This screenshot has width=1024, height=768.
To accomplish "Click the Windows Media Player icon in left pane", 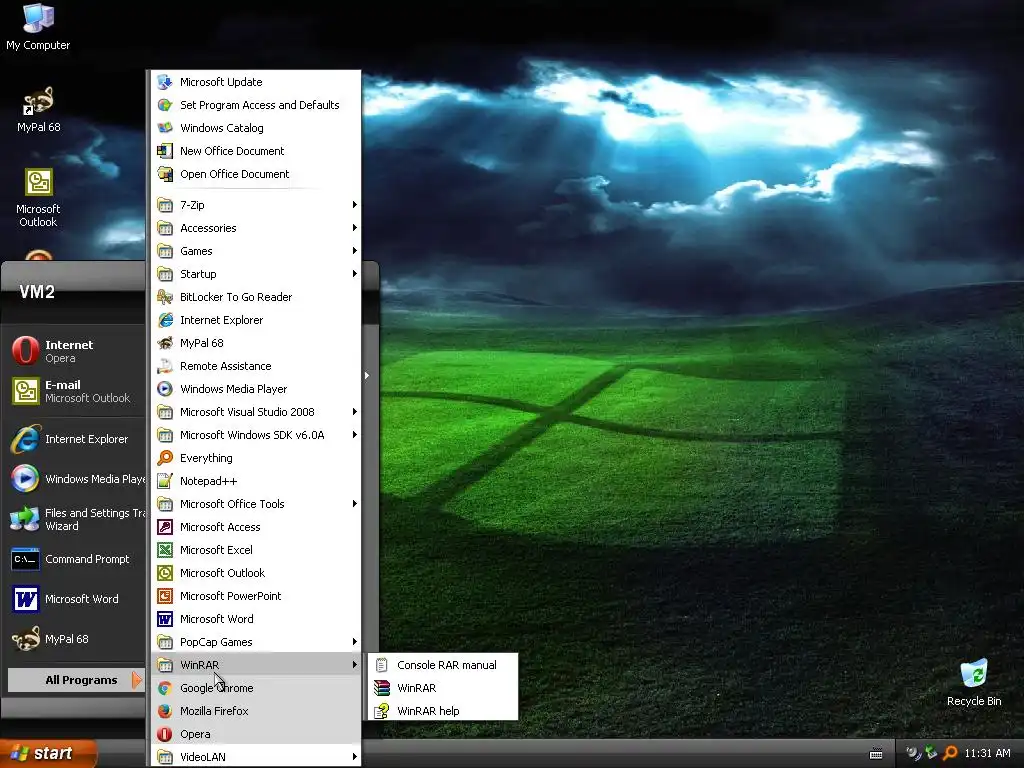I will click(x=25, y=479).
